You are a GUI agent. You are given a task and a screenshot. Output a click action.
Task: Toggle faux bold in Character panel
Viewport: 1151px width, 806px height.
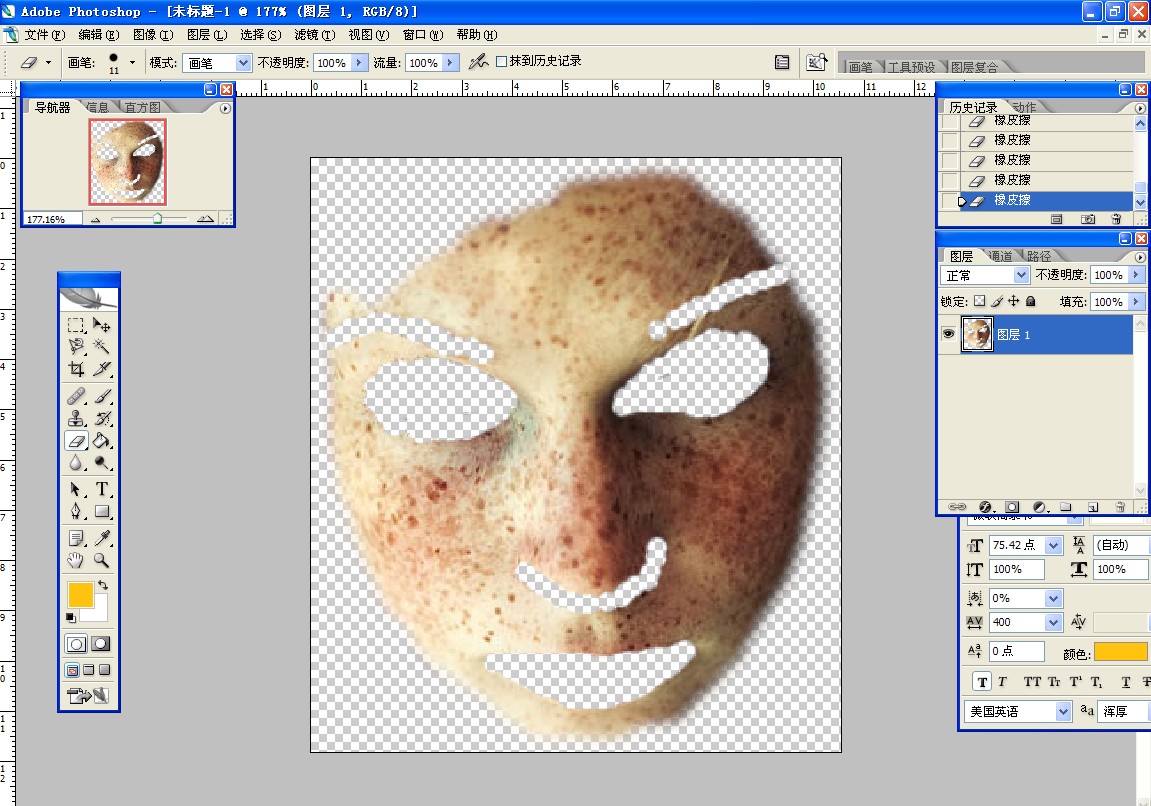[982, 682]
